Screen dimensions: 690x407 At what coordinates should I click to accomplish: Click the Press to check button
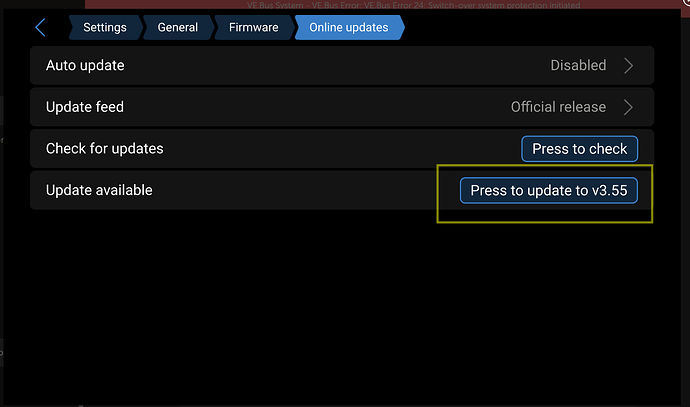point(579,149)
